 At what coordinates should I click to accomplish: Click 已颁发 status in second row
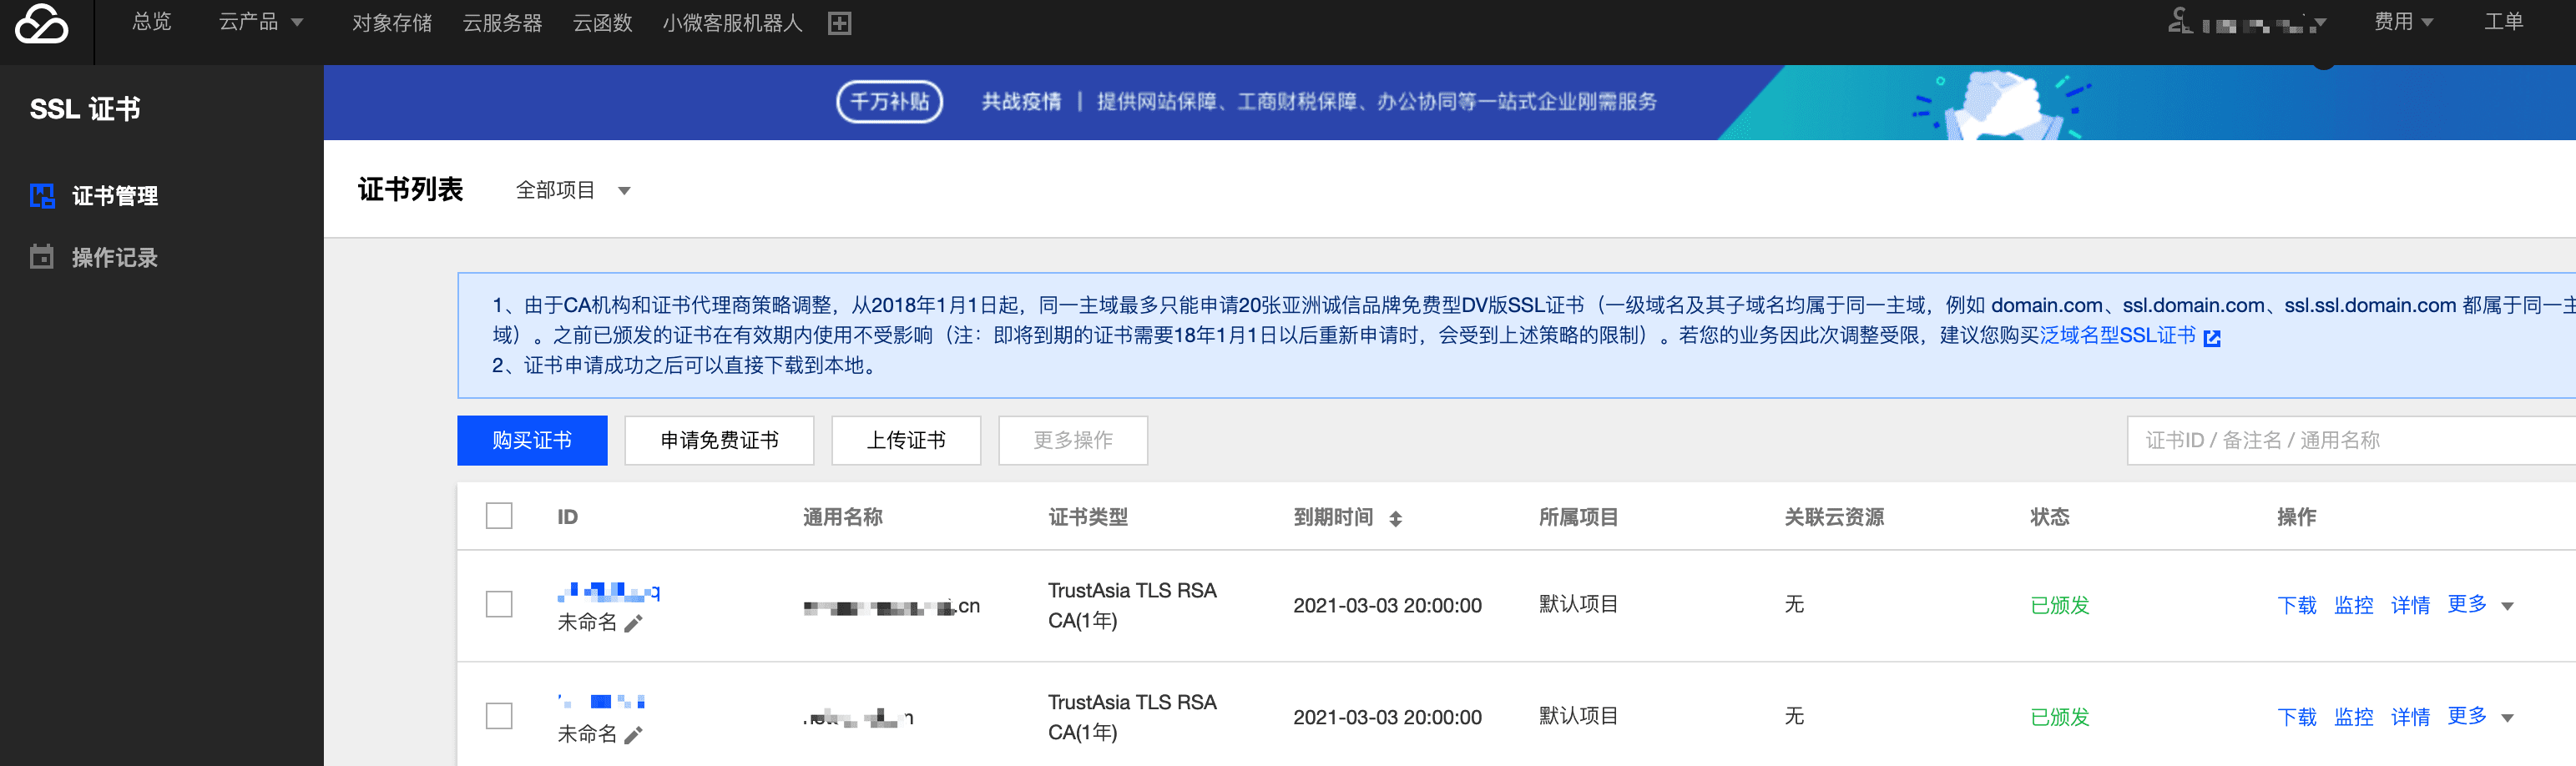pos(2060,717)
